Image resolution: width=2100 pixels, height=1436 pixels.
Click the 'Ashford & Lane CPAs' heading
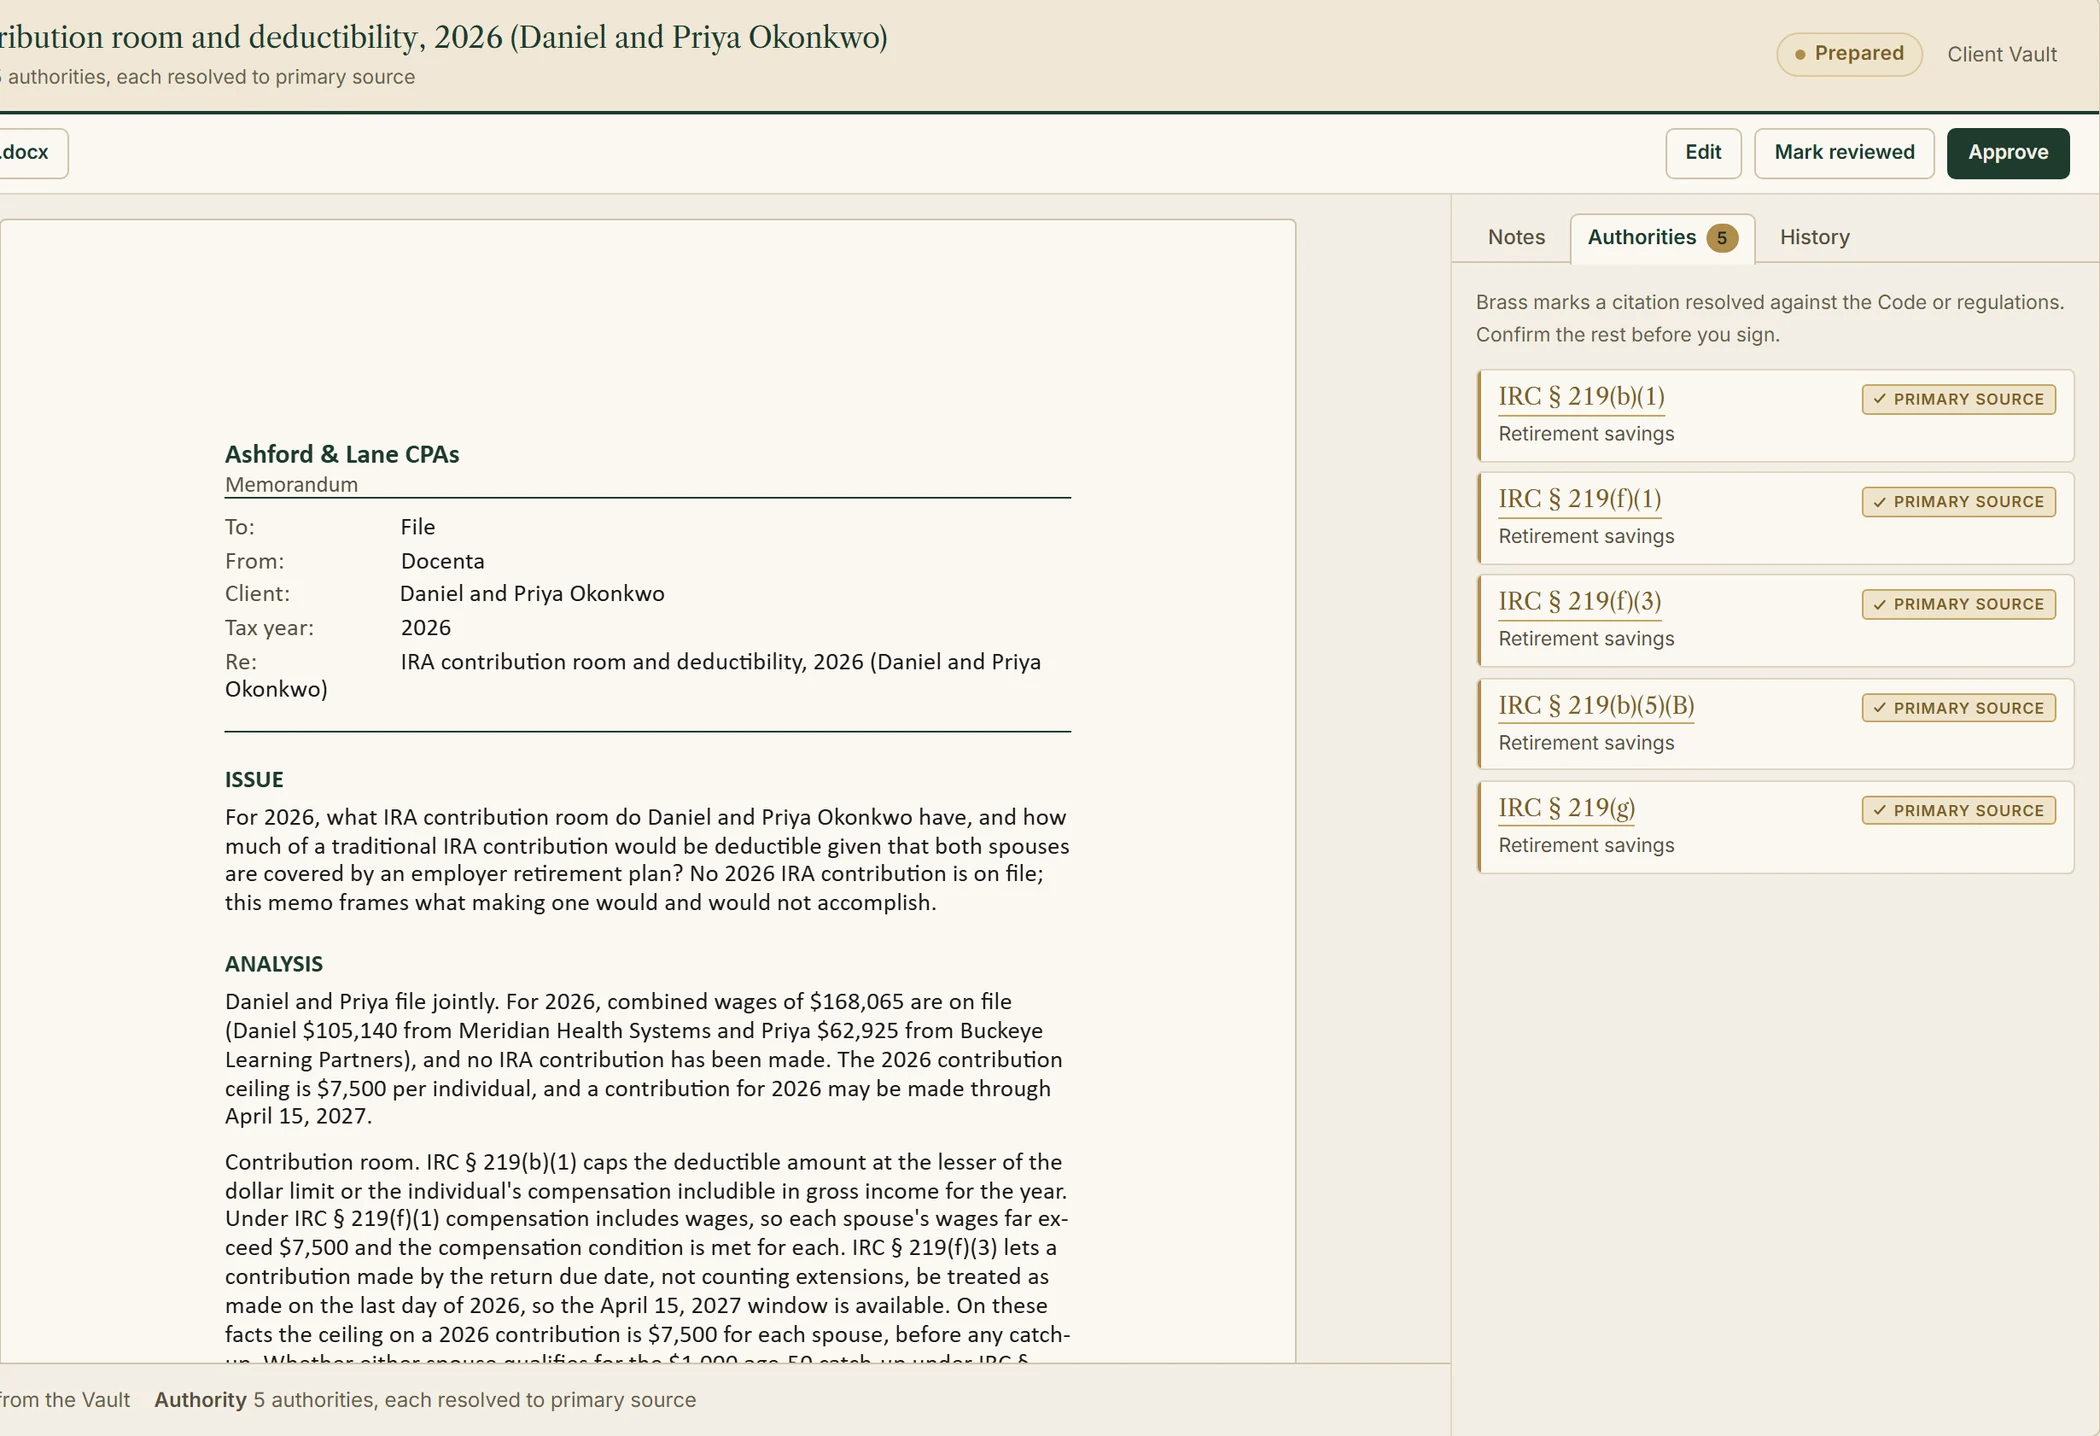click(x=342, y=454)
